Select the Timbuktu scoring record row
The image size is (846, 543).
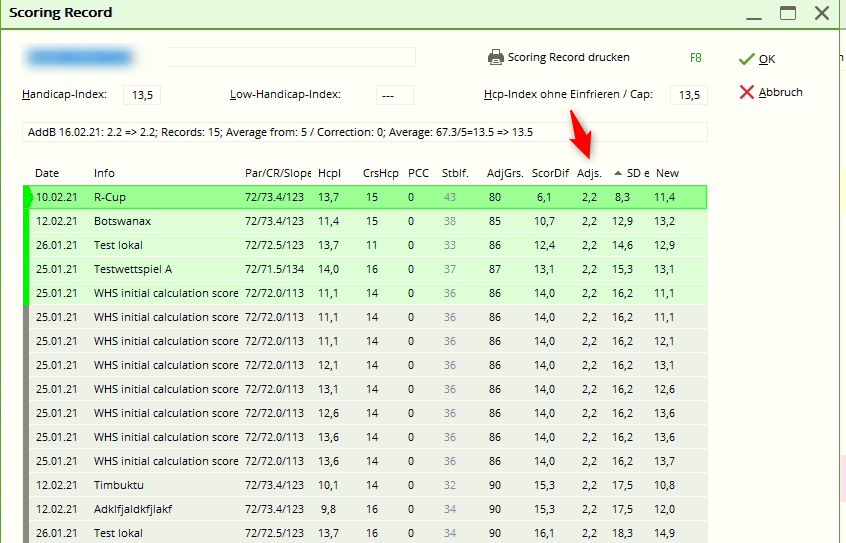coord(120,485)
